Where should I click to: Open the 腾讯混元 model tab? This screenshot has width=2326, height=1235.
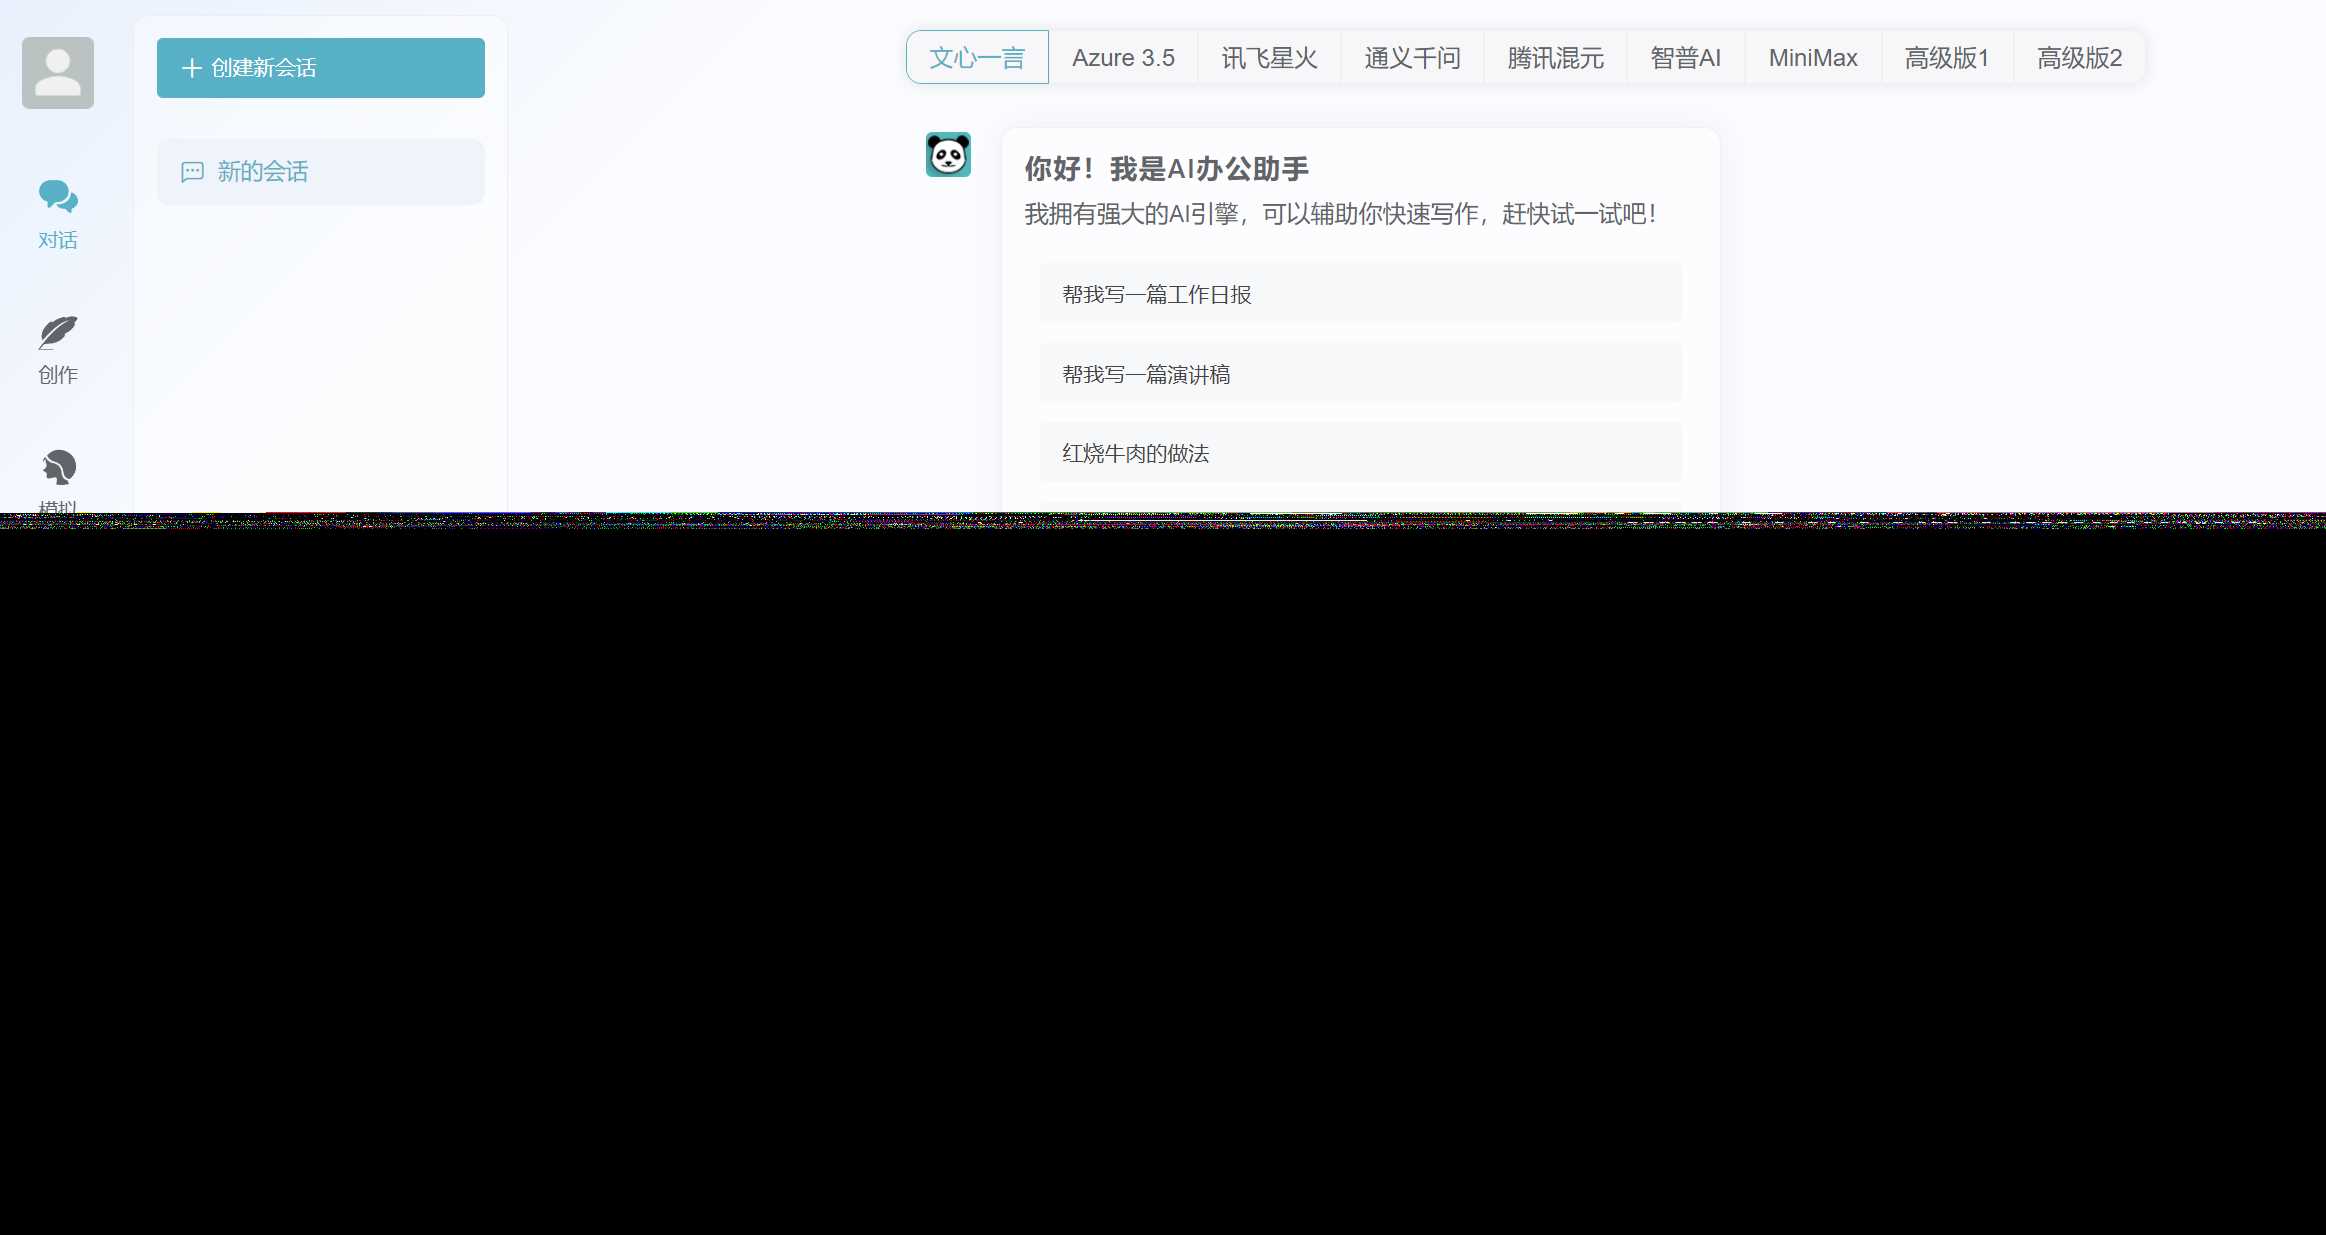(x=1553, y=57)
